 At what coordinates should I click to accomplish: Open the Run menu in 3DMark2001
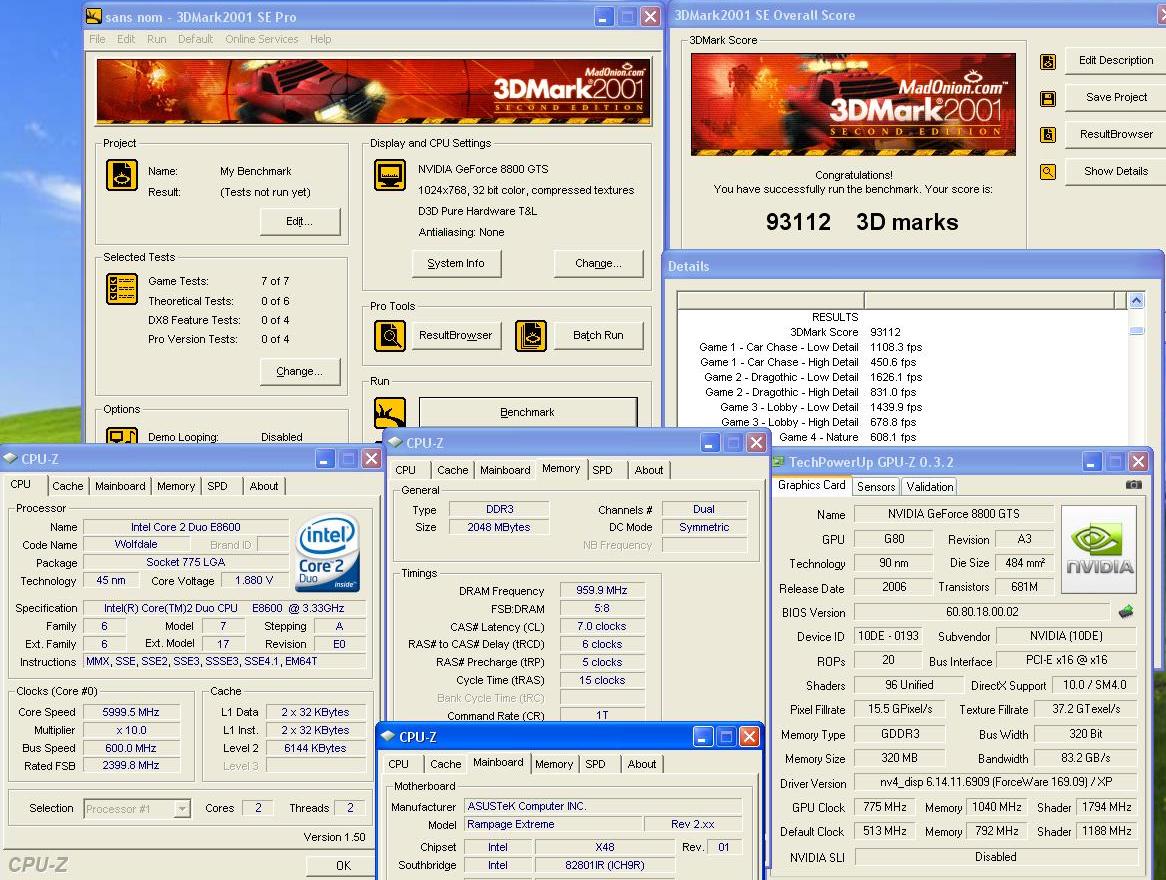156,39
